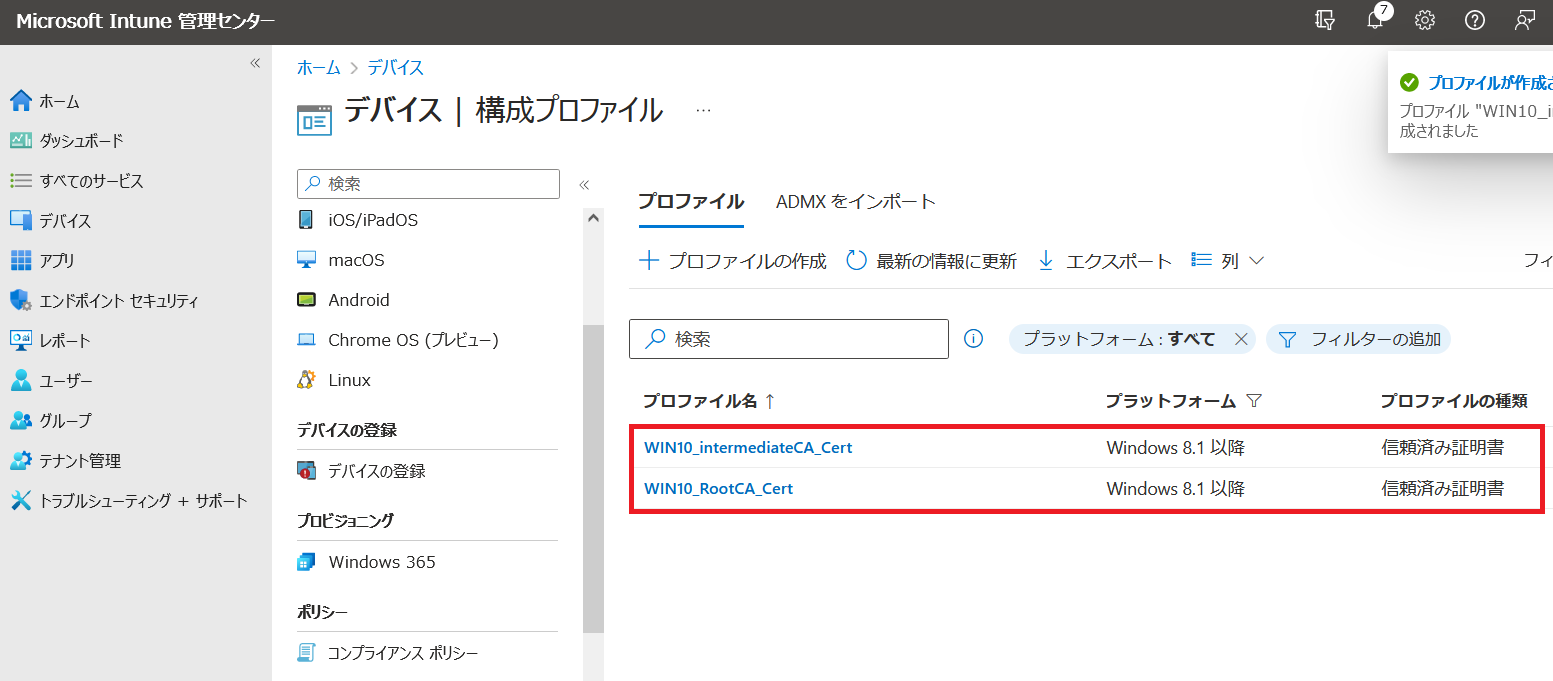Click 最新の情報に更新 refresh button
The image size is (1553, 681).
931,261
